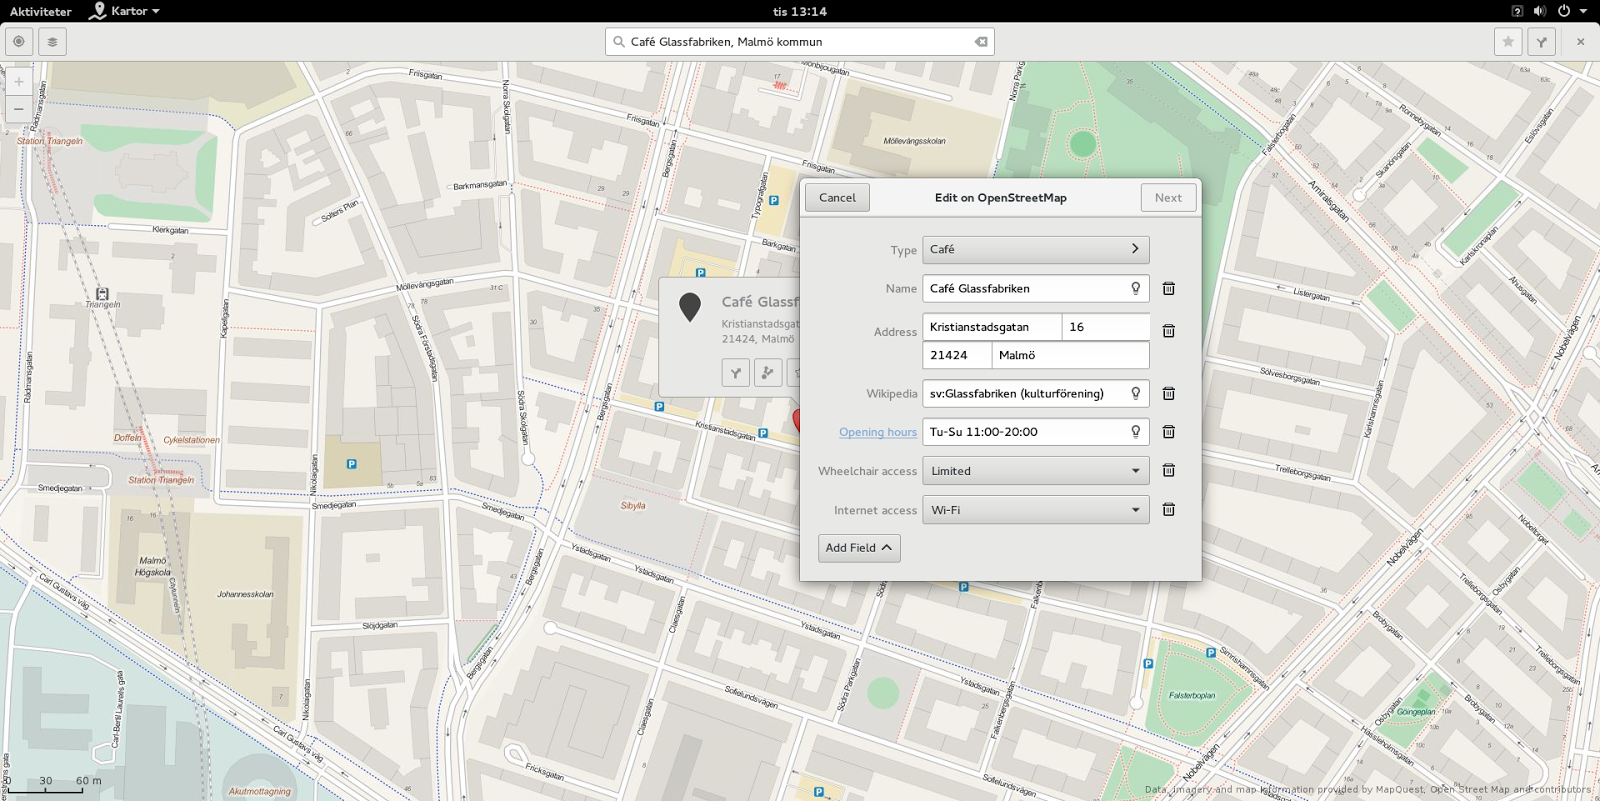
Task: Click the Johannesskolan label on map
Action: pyautogui.click(x=245, y=594)
